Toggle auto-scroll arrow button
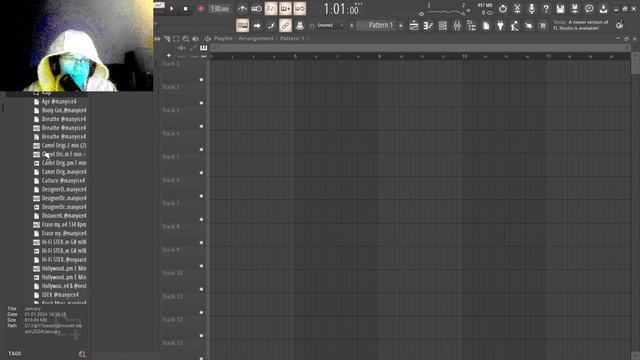Screen dimensions: 640x360 point(257,26)
